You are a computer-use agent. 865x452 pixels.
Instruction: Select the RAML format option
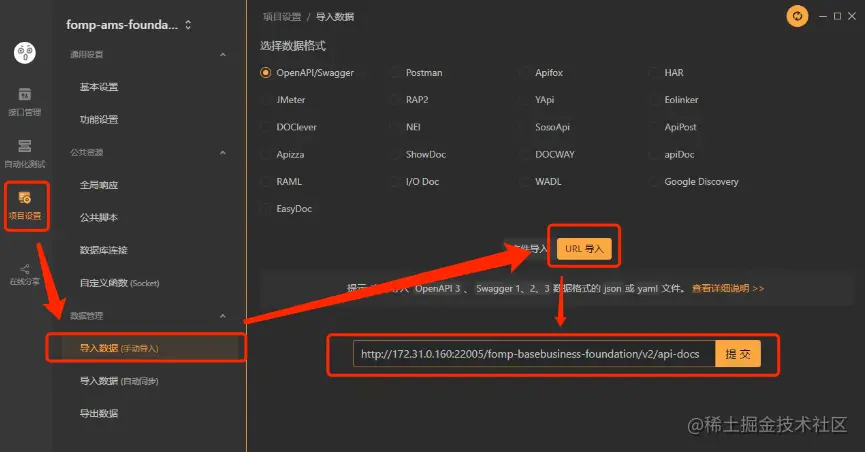281,182
